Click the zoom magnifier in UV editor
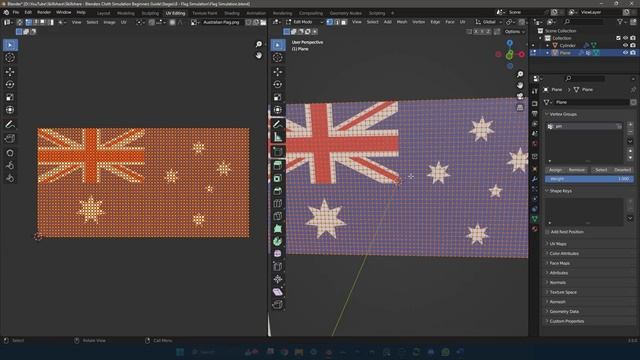 pos(259,44)
